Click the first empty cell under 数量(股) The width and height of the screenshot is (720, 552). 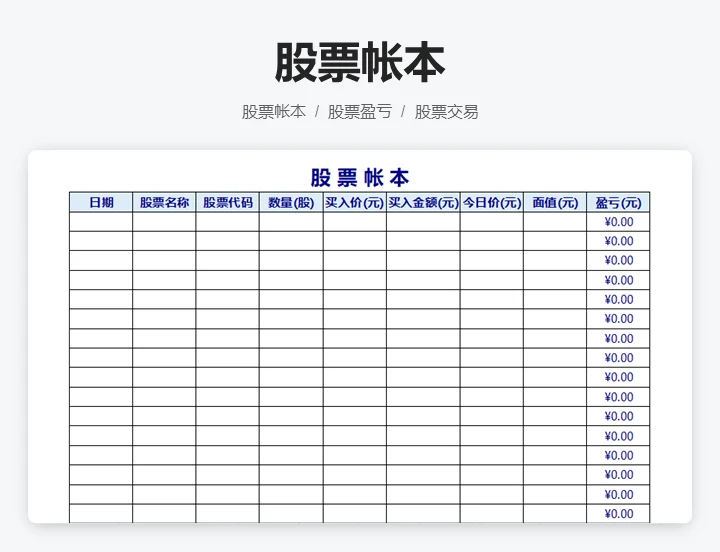291,222
